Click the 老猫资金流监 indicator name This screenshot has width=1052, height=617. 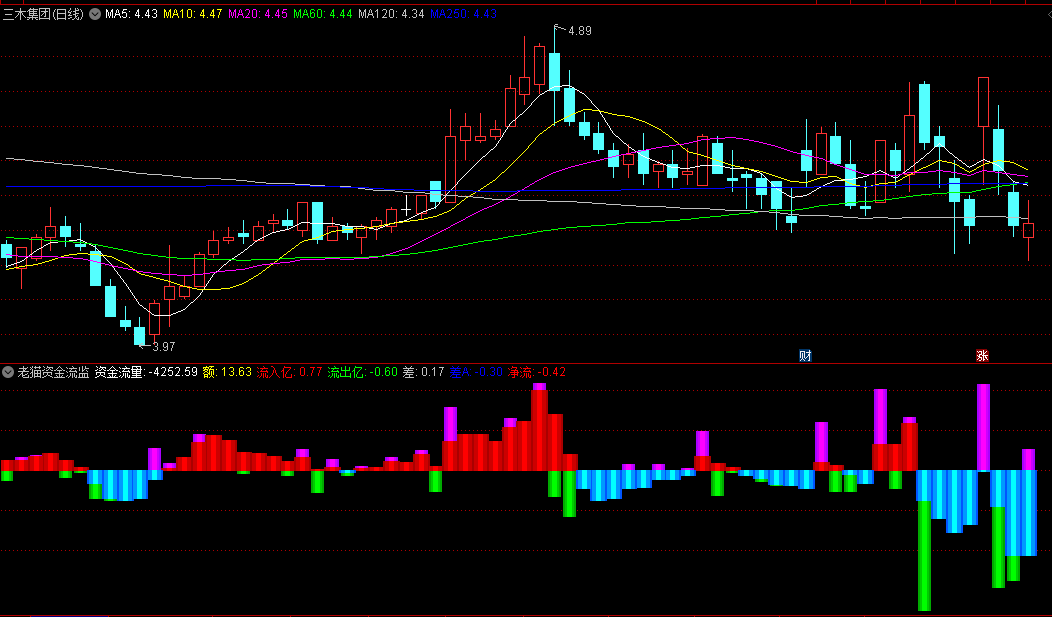[x=54, y=372]
